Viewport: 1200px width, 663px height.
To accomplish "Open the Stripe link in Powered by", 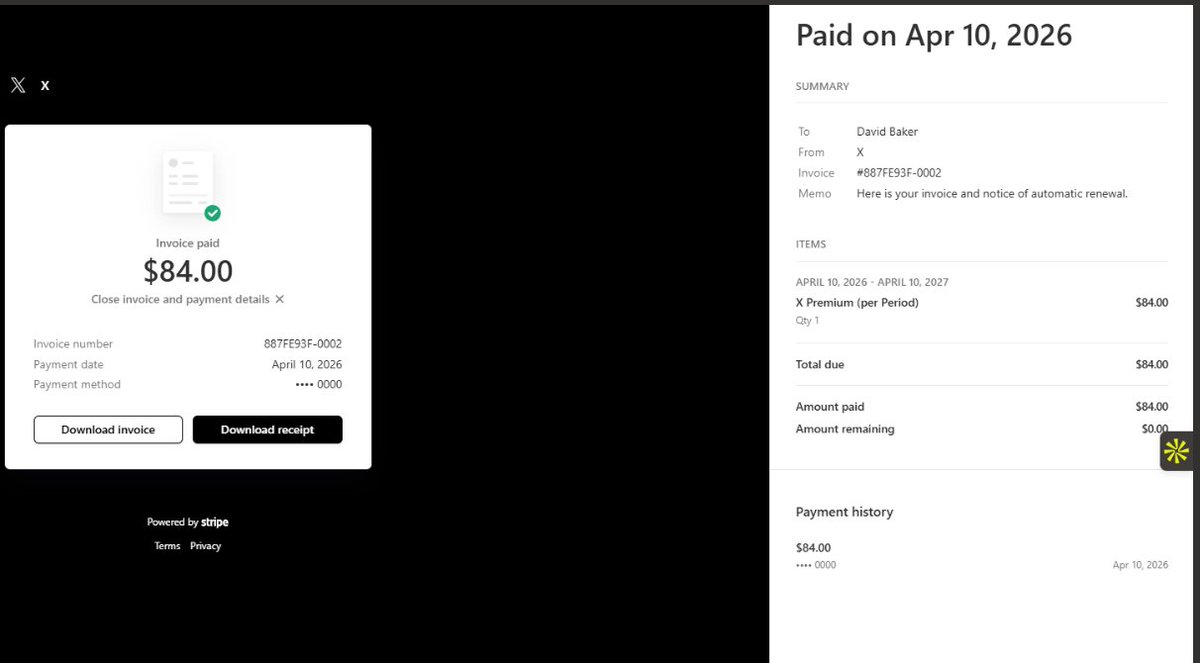I will (x=215, y=522).
